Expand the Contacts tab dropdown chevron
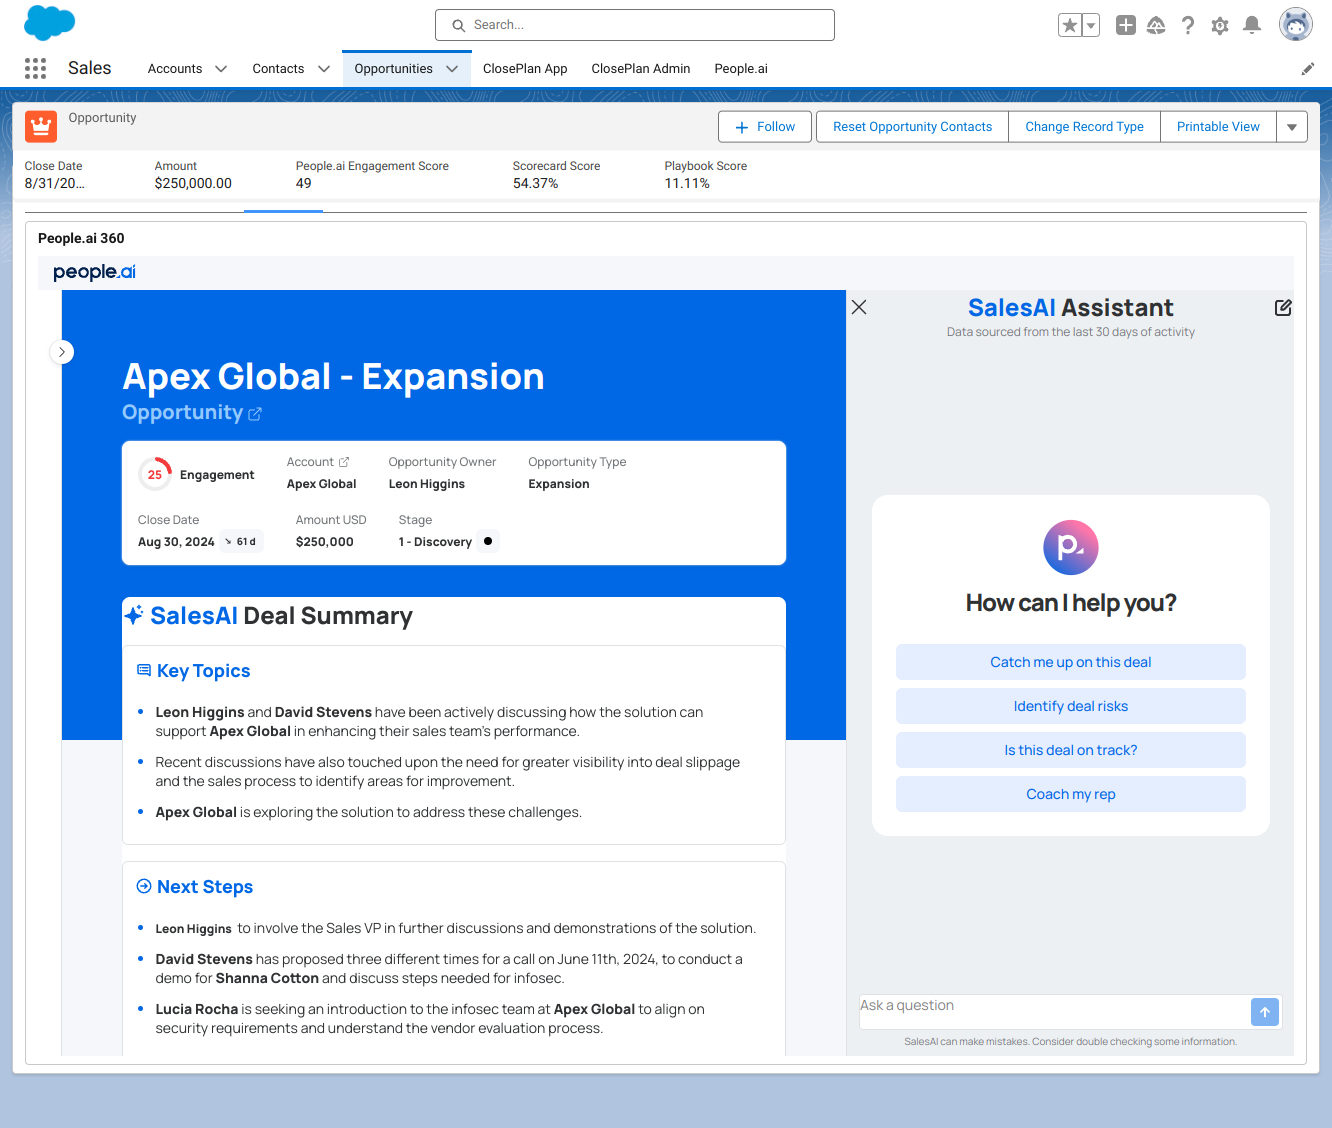The width and height of the screenshot is (1332, 1128). [x=324, y=69]
